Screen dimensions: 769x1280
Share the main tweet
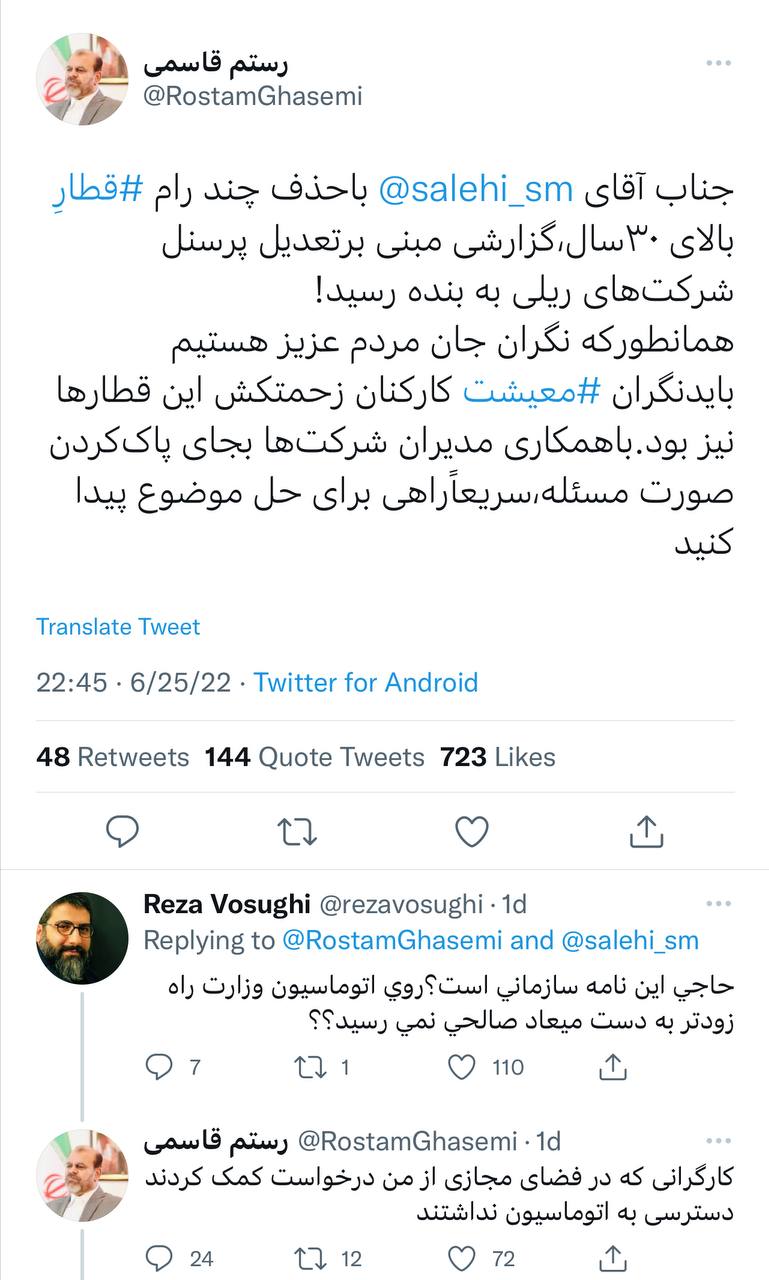(x=646, y=831)
